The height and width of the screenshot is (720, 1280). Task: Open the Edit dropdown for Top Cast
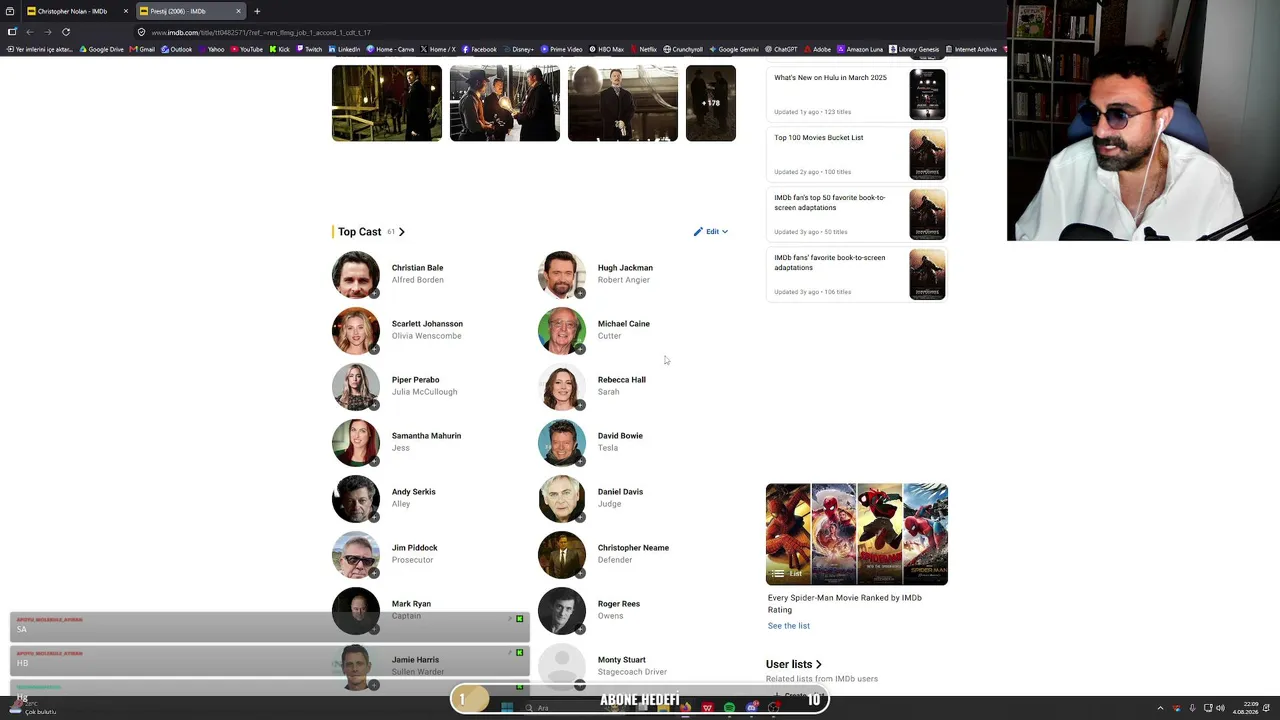[711, 232]
